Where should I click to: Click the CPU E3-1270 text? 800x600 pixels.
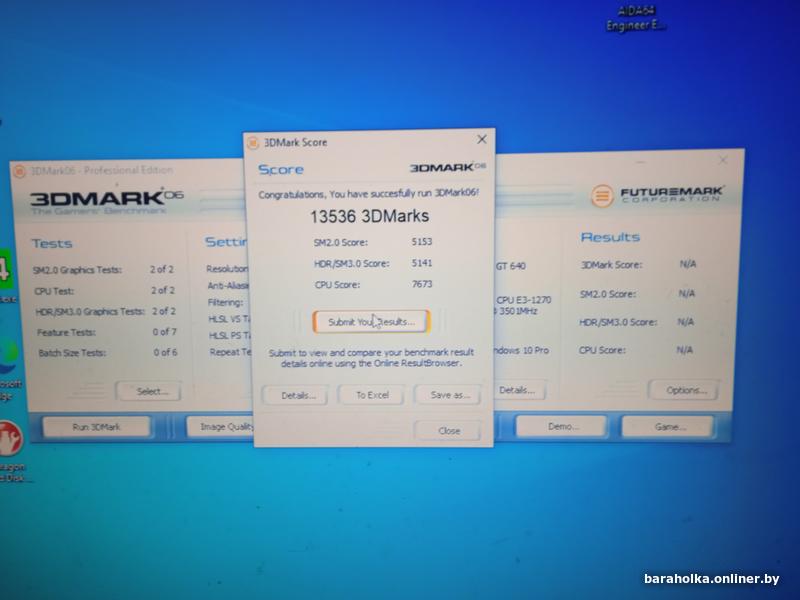tap(524, 300)
